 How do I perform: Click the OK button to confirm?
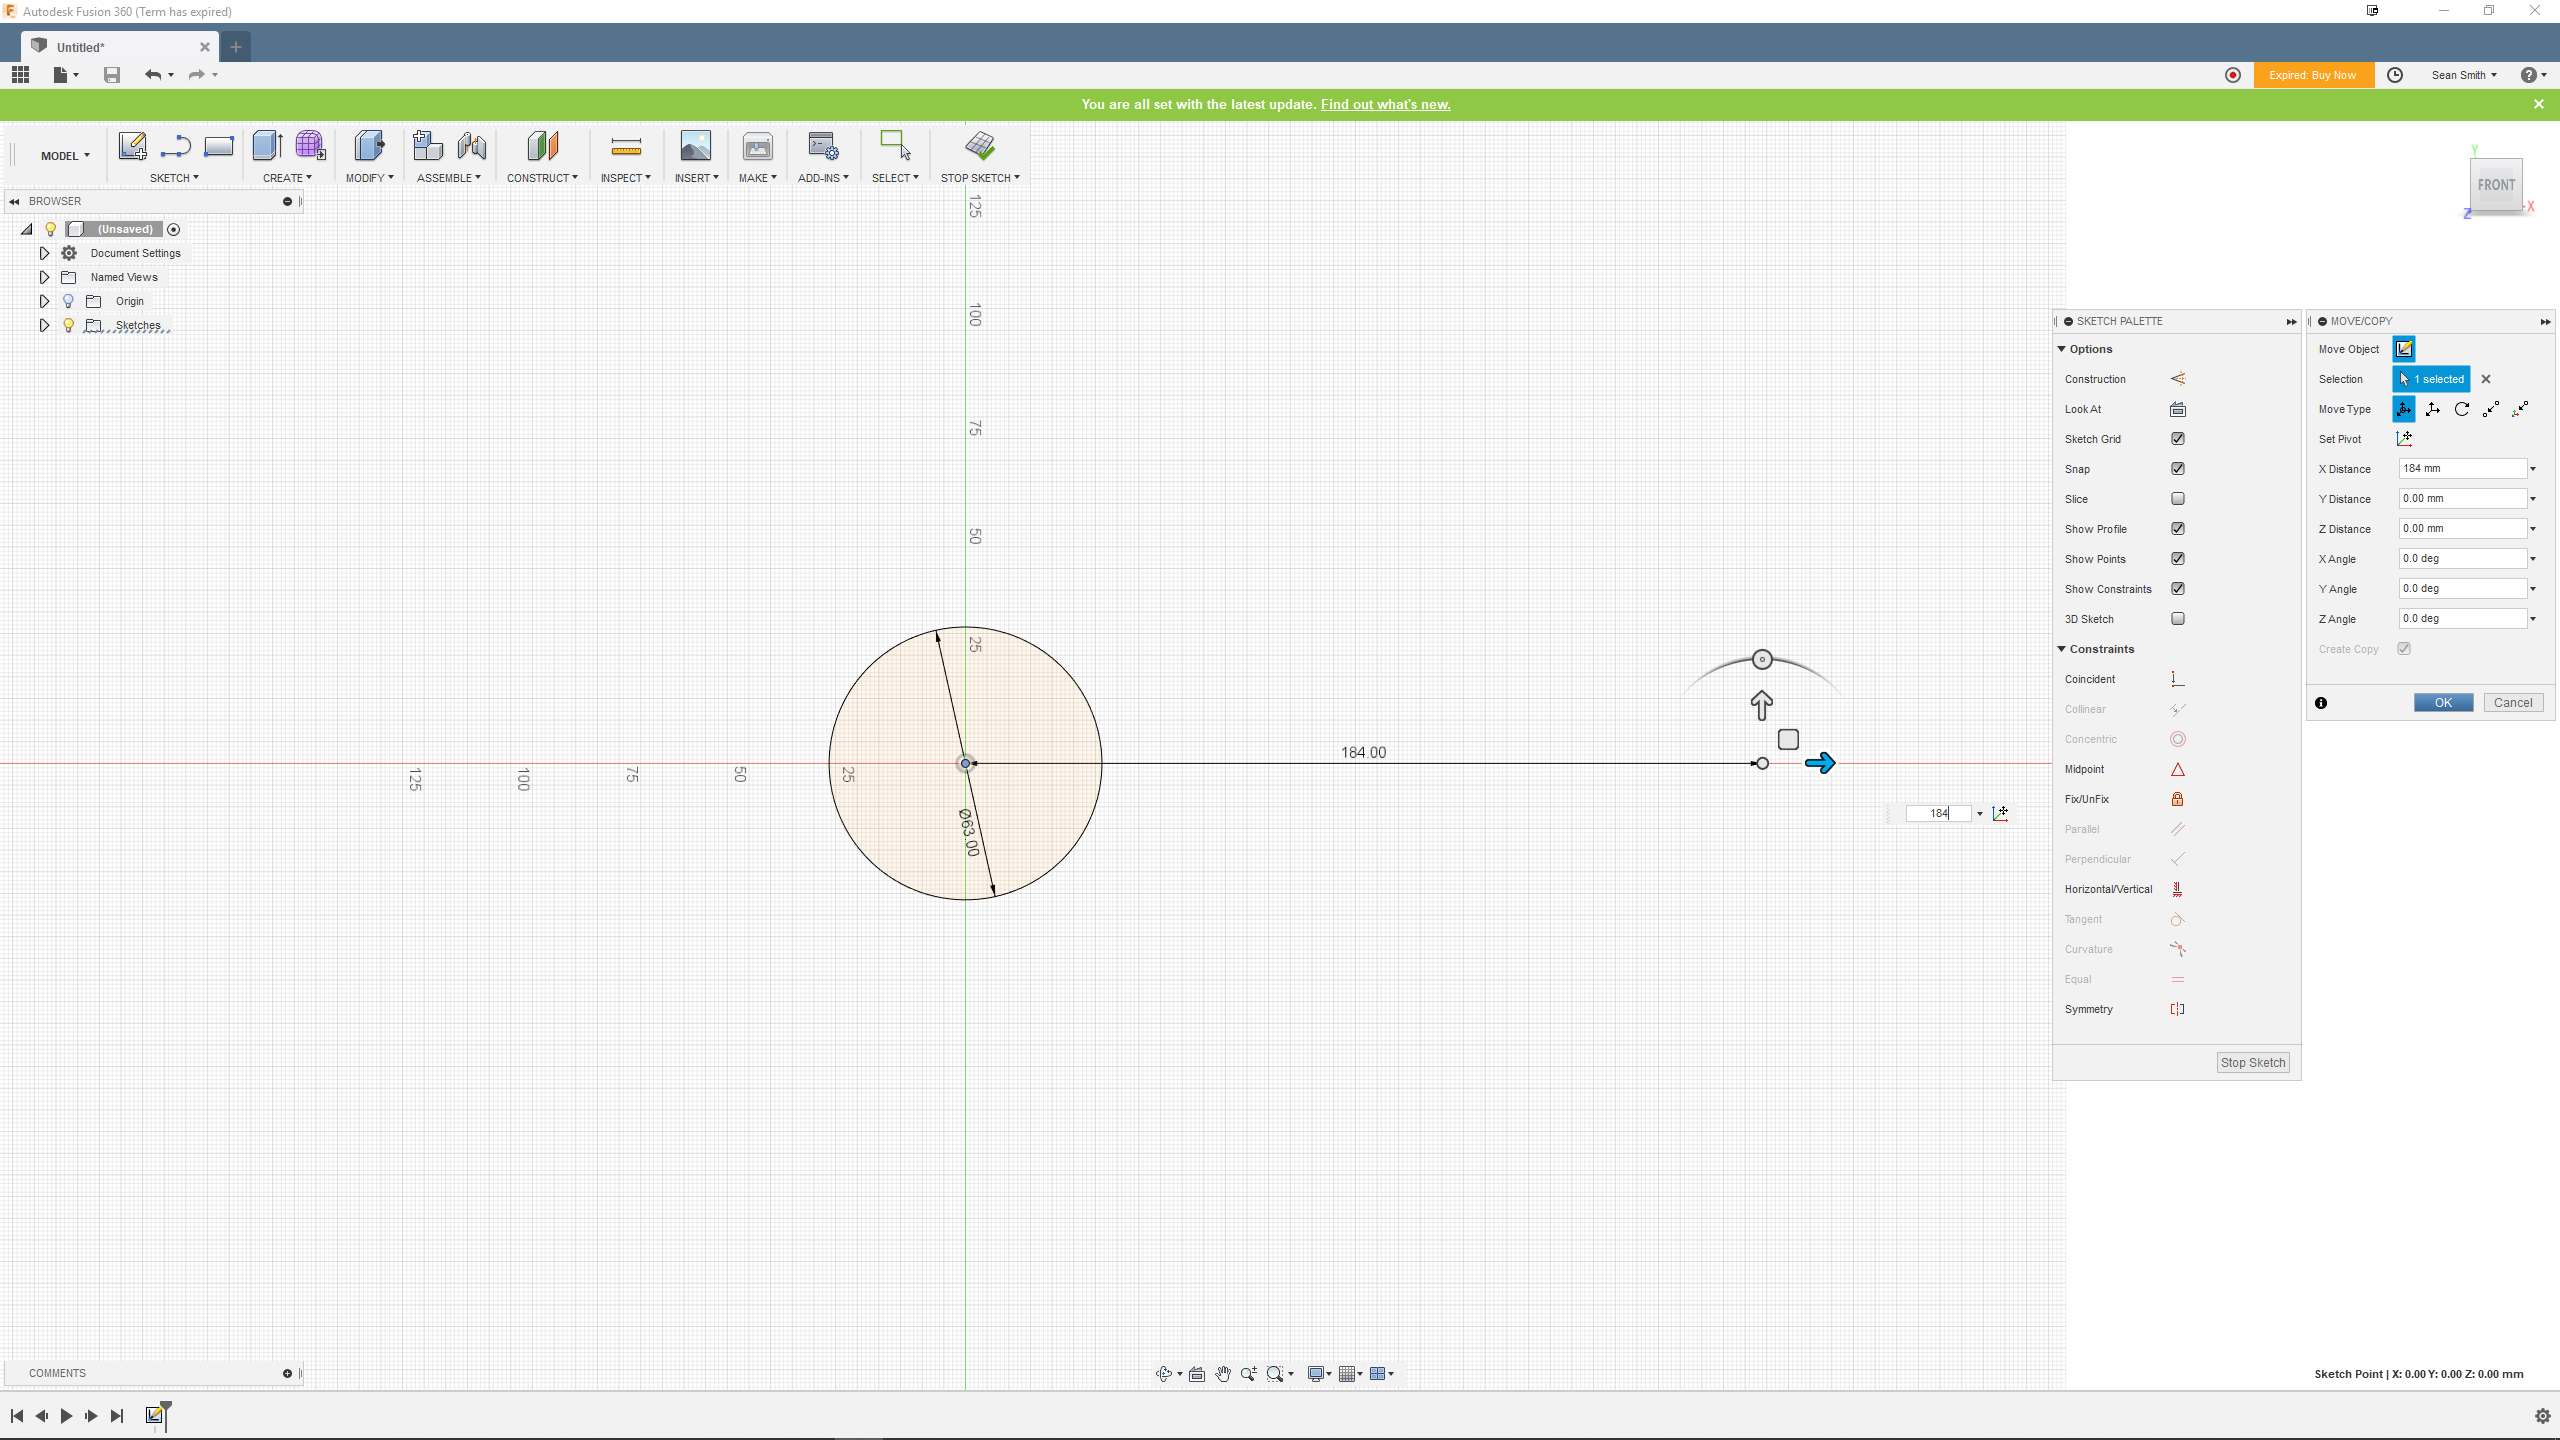[x=2442, y=702]
